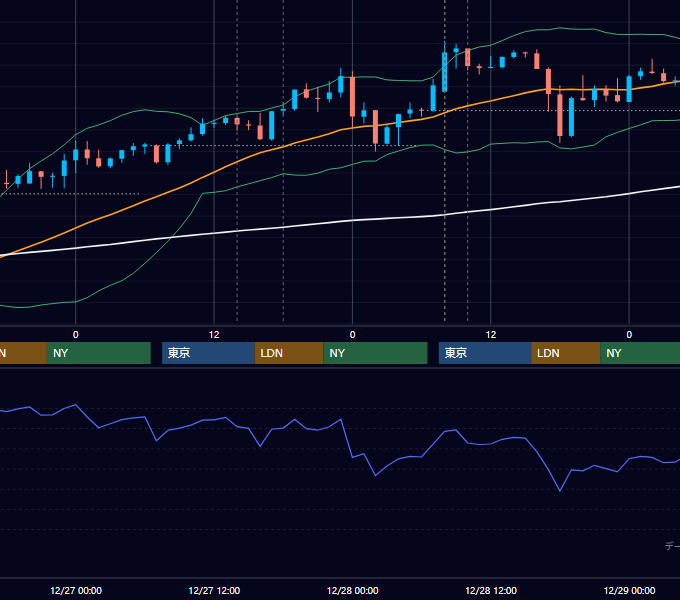Click the 東京 session block for 12/28
The height and width of the screenshot is (600, 680).
click(x=485, y=353)
